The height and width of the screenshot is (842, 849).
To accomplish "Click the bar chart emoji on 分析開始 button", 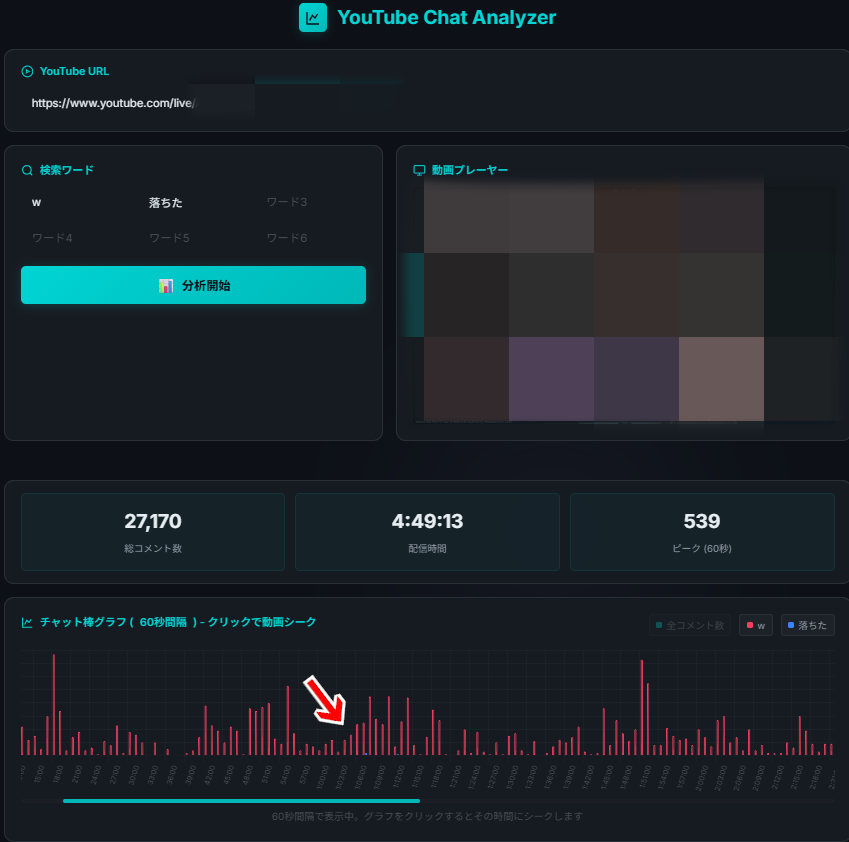I will click(x=166, y=286).
